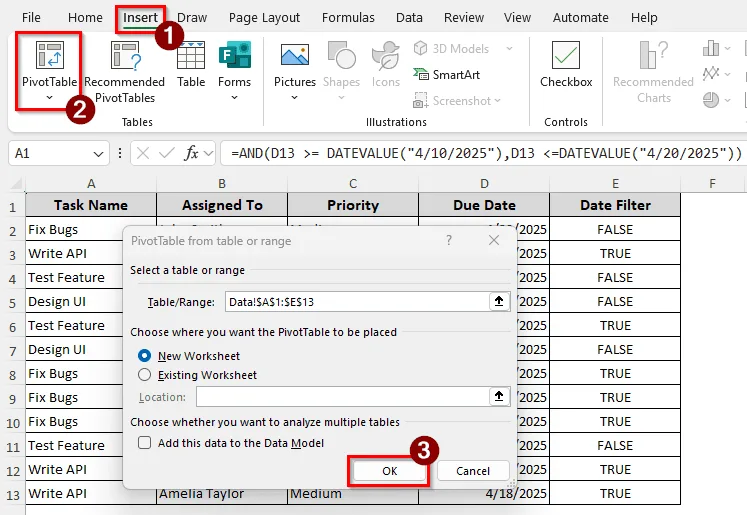Click the Location input field
Image resolution: width=747 pixels, height=515 pixels.
click(343, 396)
